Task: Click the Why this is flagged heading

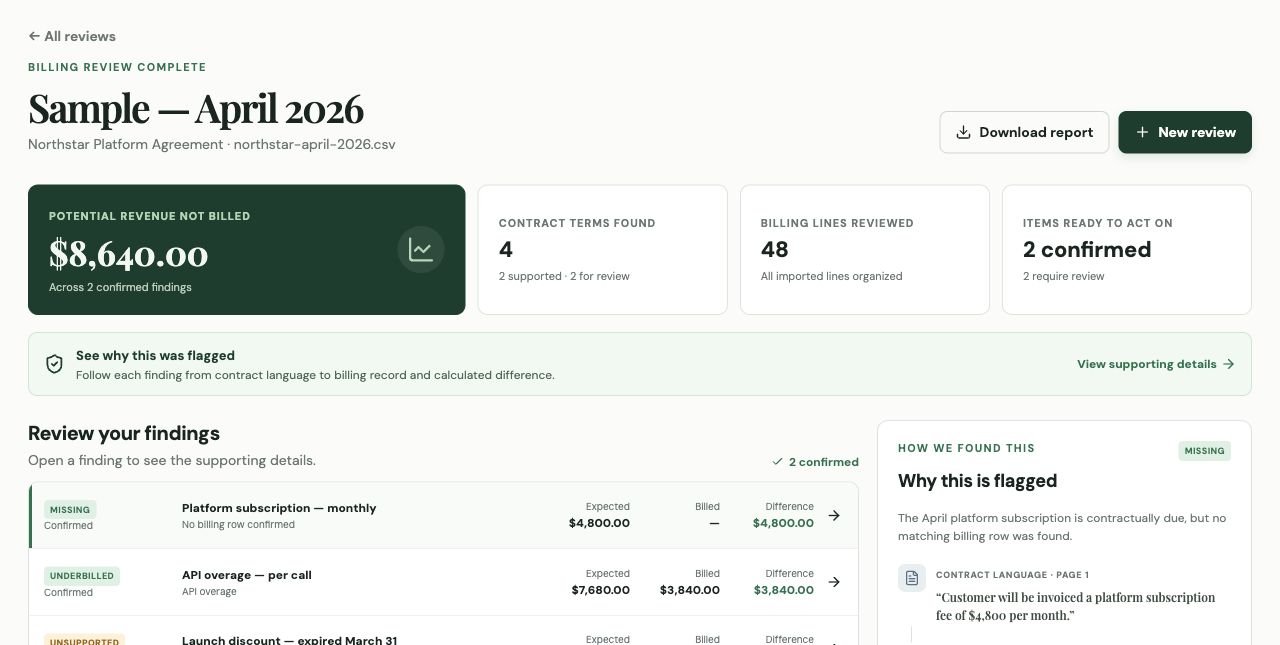Action: pos(977,481)
